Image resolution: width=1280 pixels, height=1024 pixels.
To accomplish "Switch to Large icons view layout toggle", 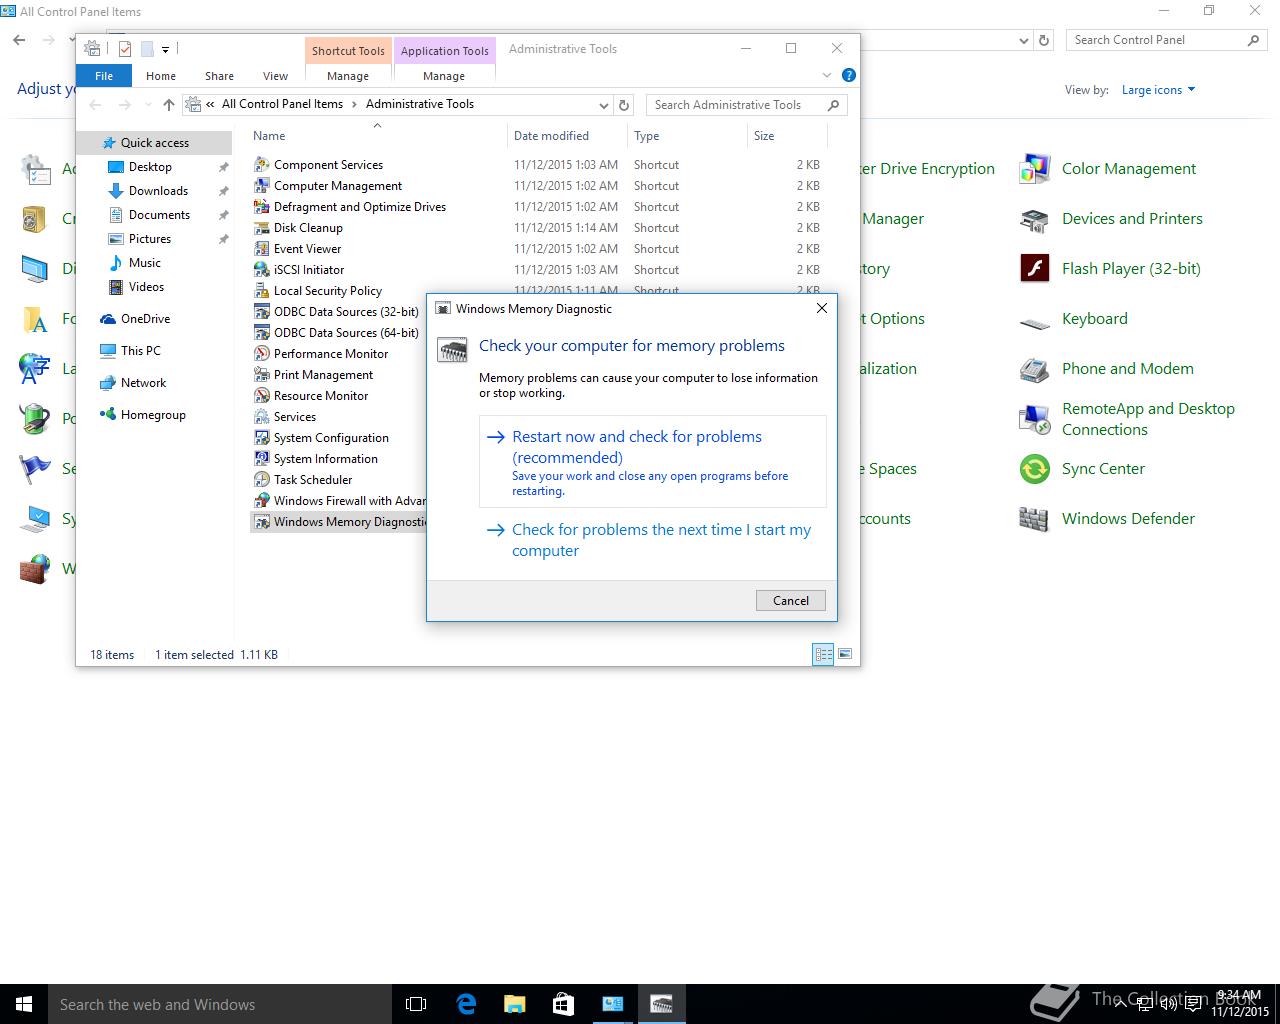I will coord(845,654).
